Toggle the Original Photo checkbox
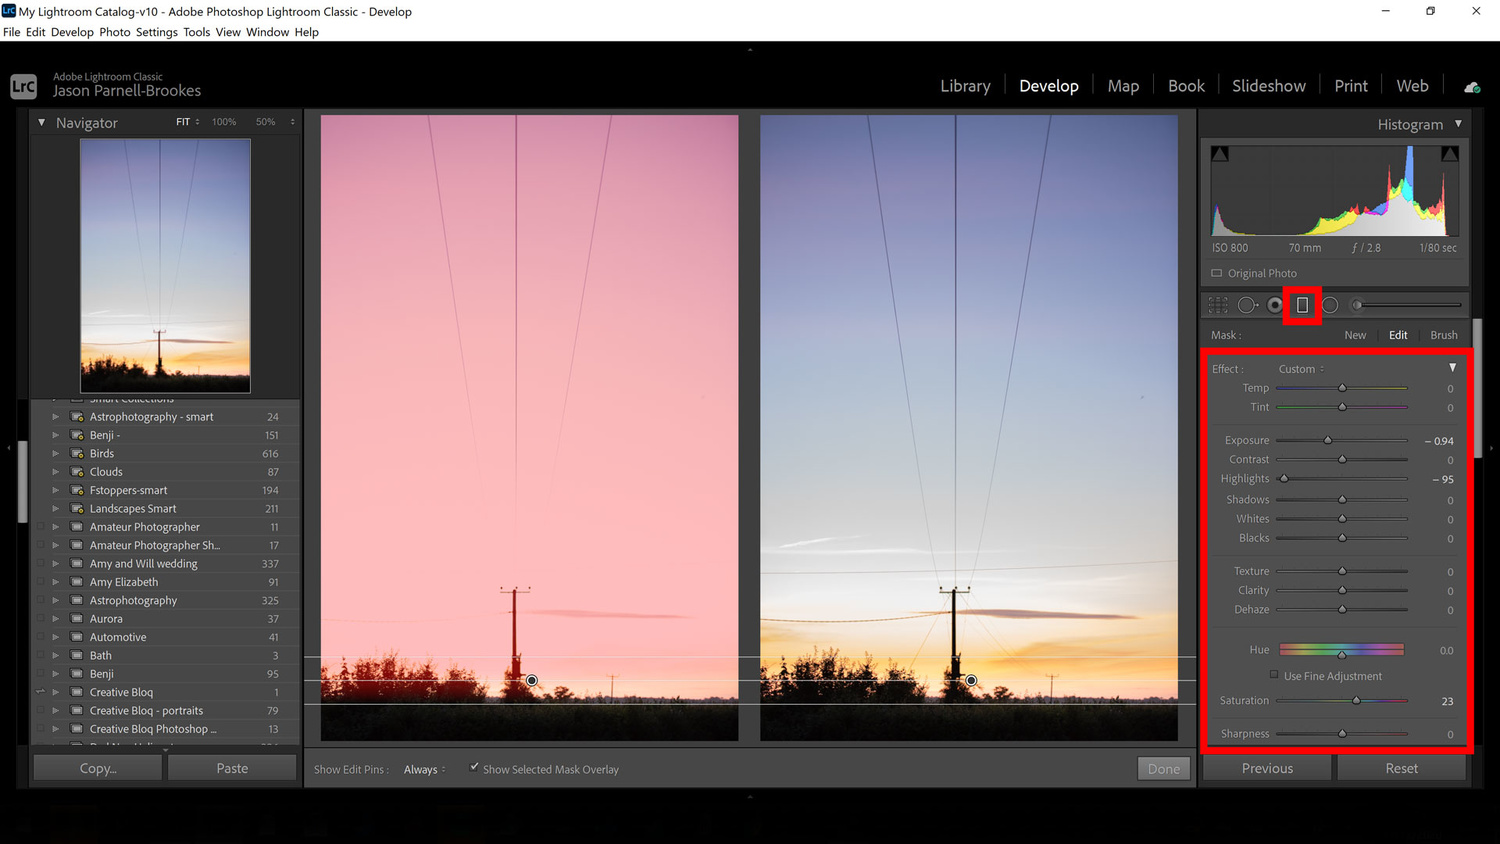Image resolution: width=1500 pixels, height=844 pixels. coord(1217,273)
